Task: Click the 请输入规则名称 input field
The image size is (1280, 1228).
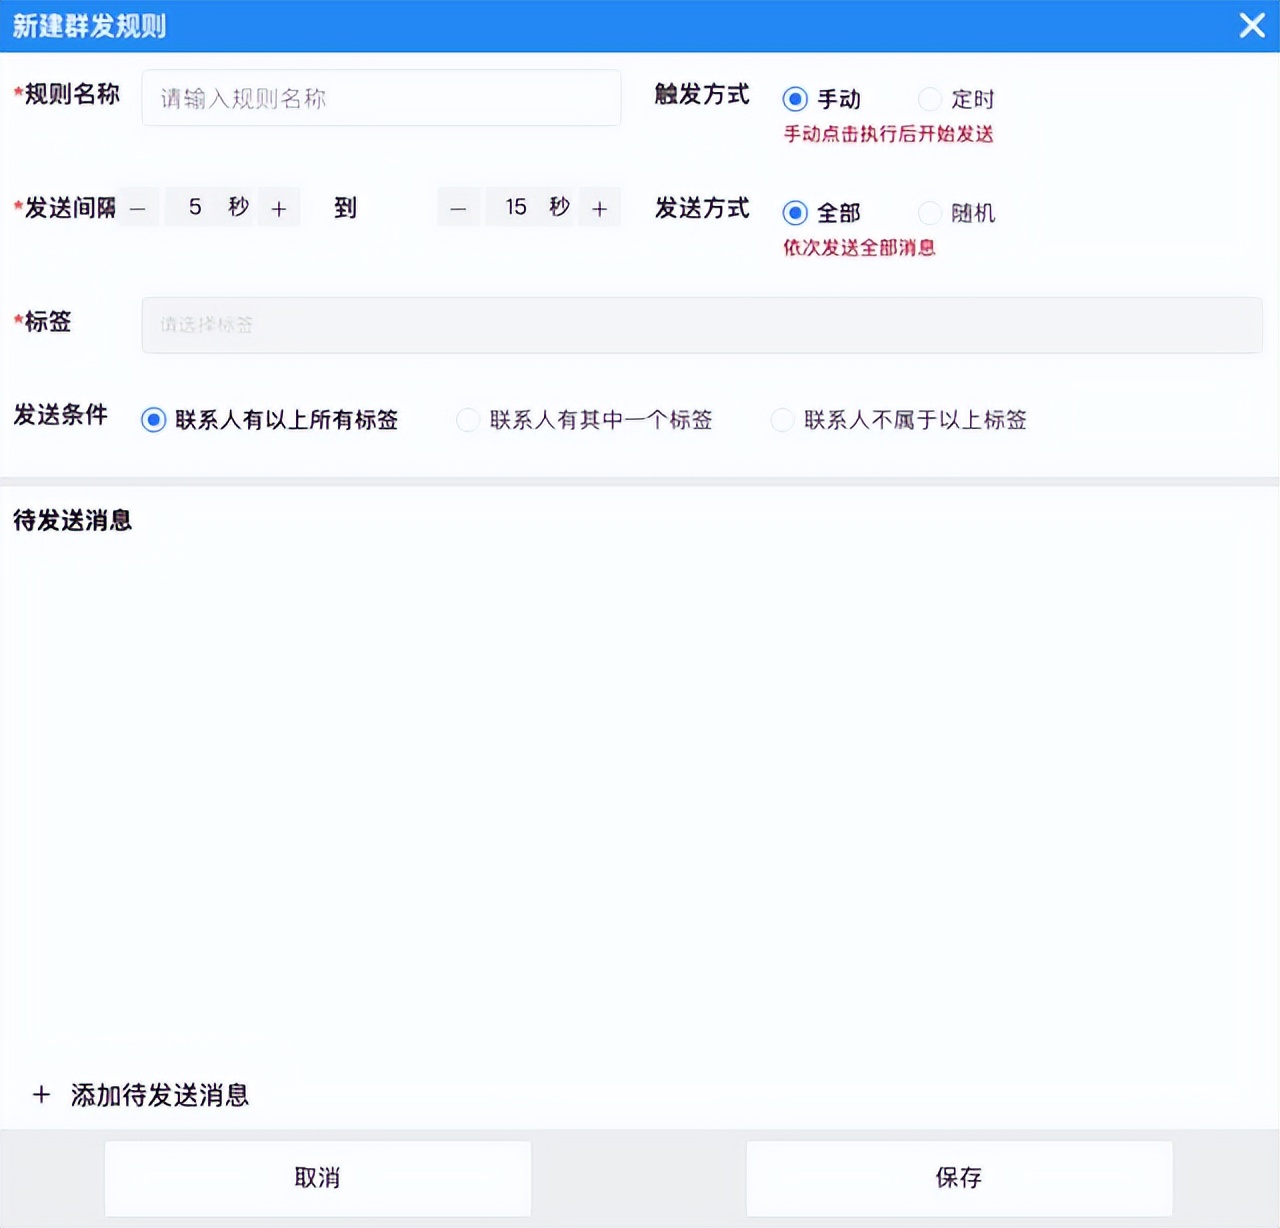Action: point(381,98)
